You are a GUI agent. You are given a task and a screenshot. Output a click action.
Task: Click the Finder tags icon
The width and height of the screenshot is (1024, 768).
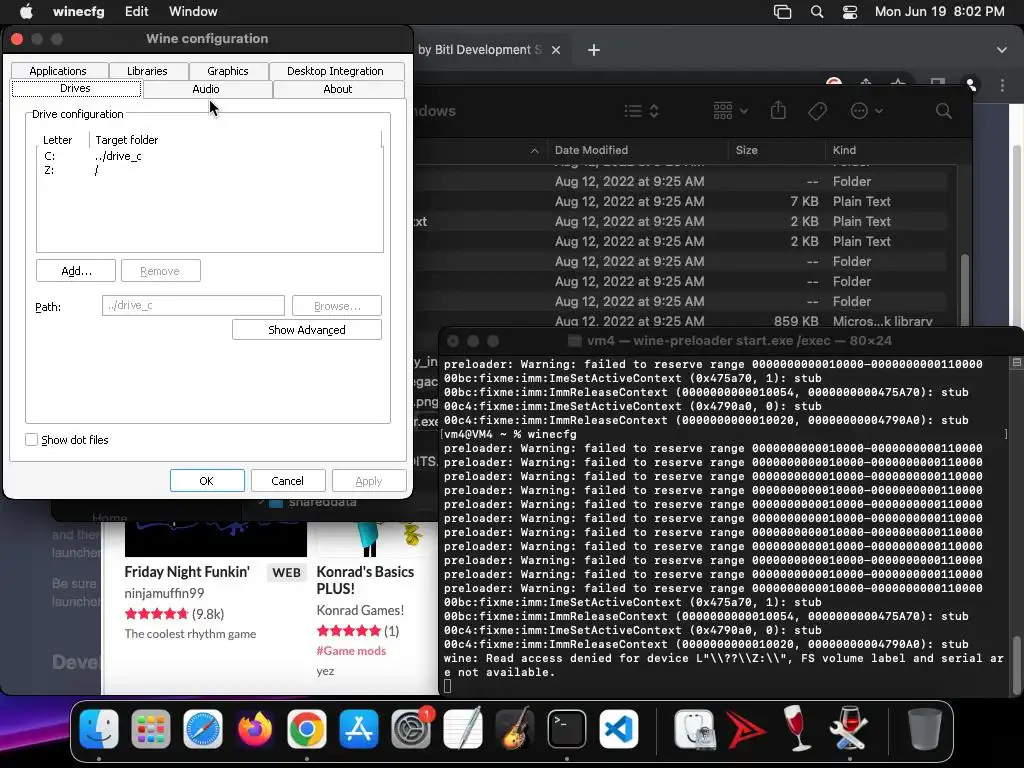(817, 111)
